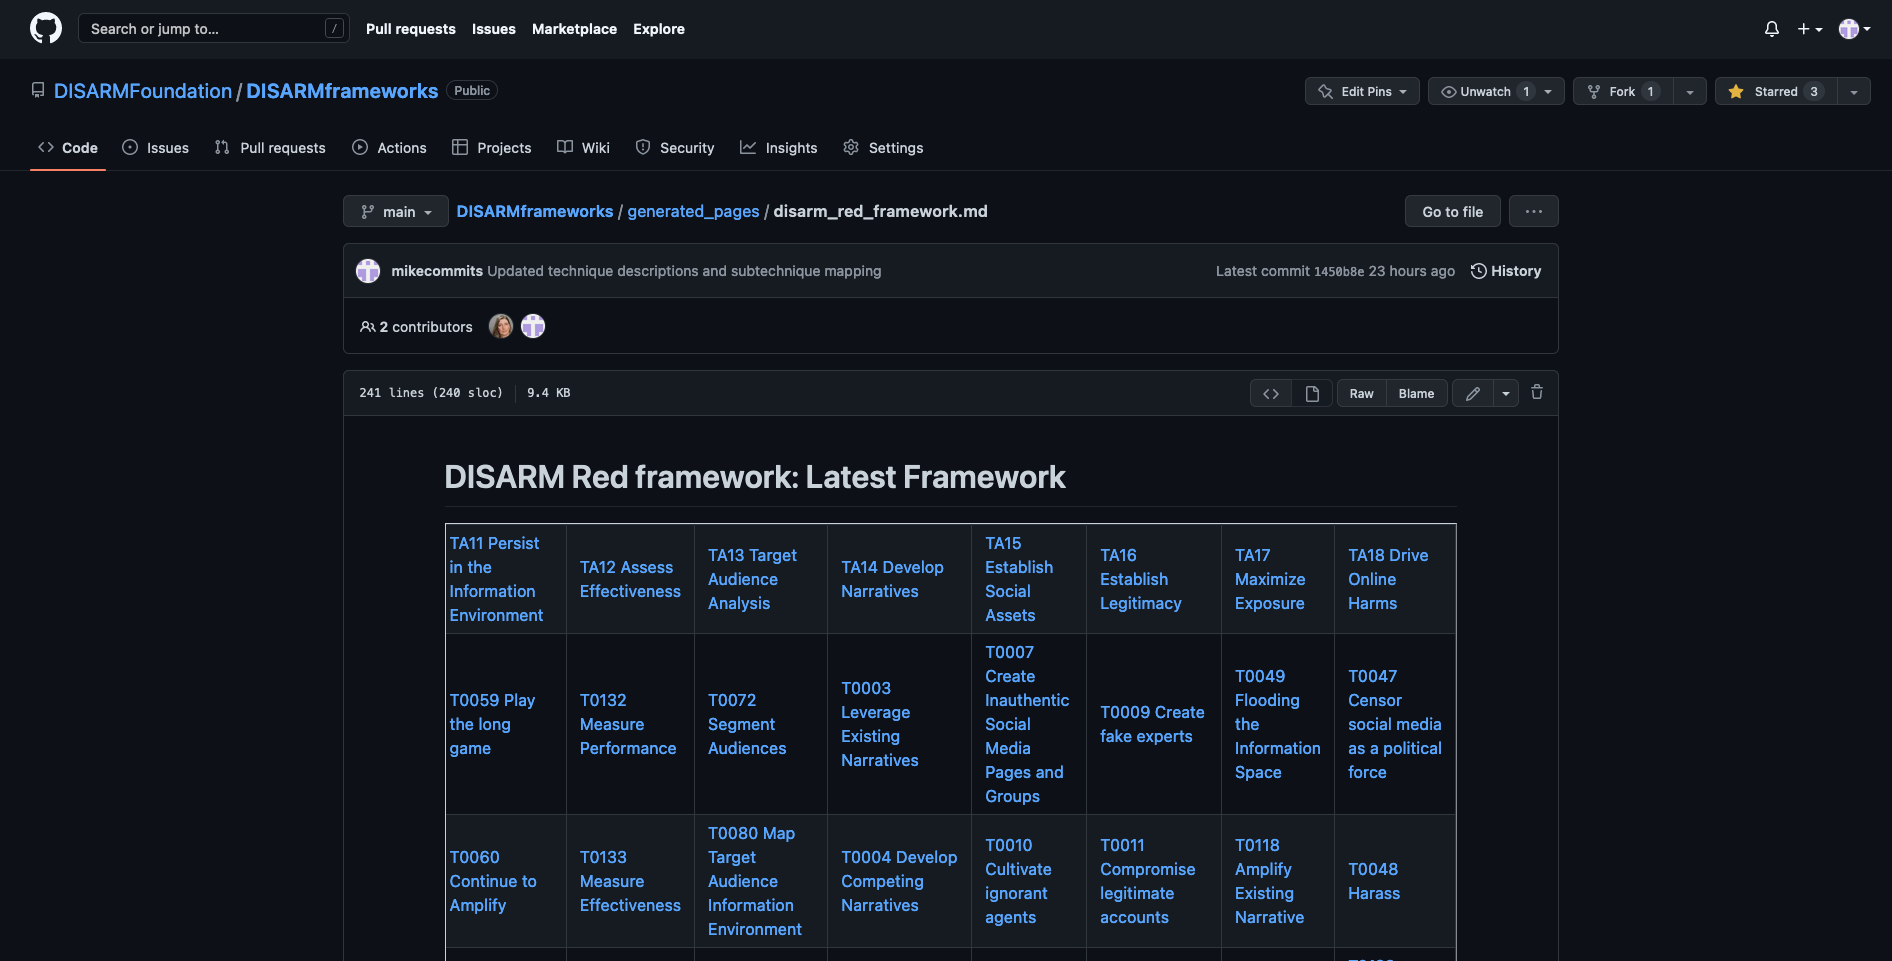Edit this file with the pencil icon

tap(1473, 393)
